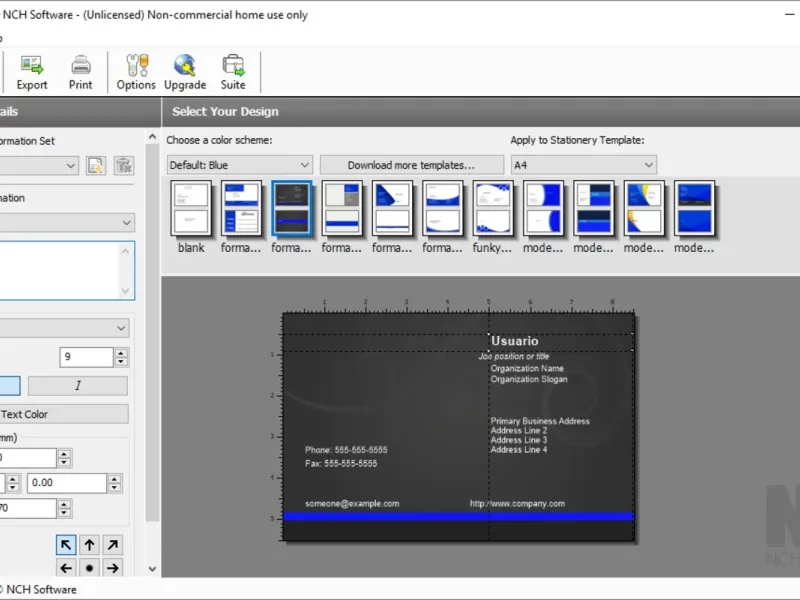Select Primary Business Address text on card
The height and width of the screenshot is (600, 800).
[x=540, y=421]
